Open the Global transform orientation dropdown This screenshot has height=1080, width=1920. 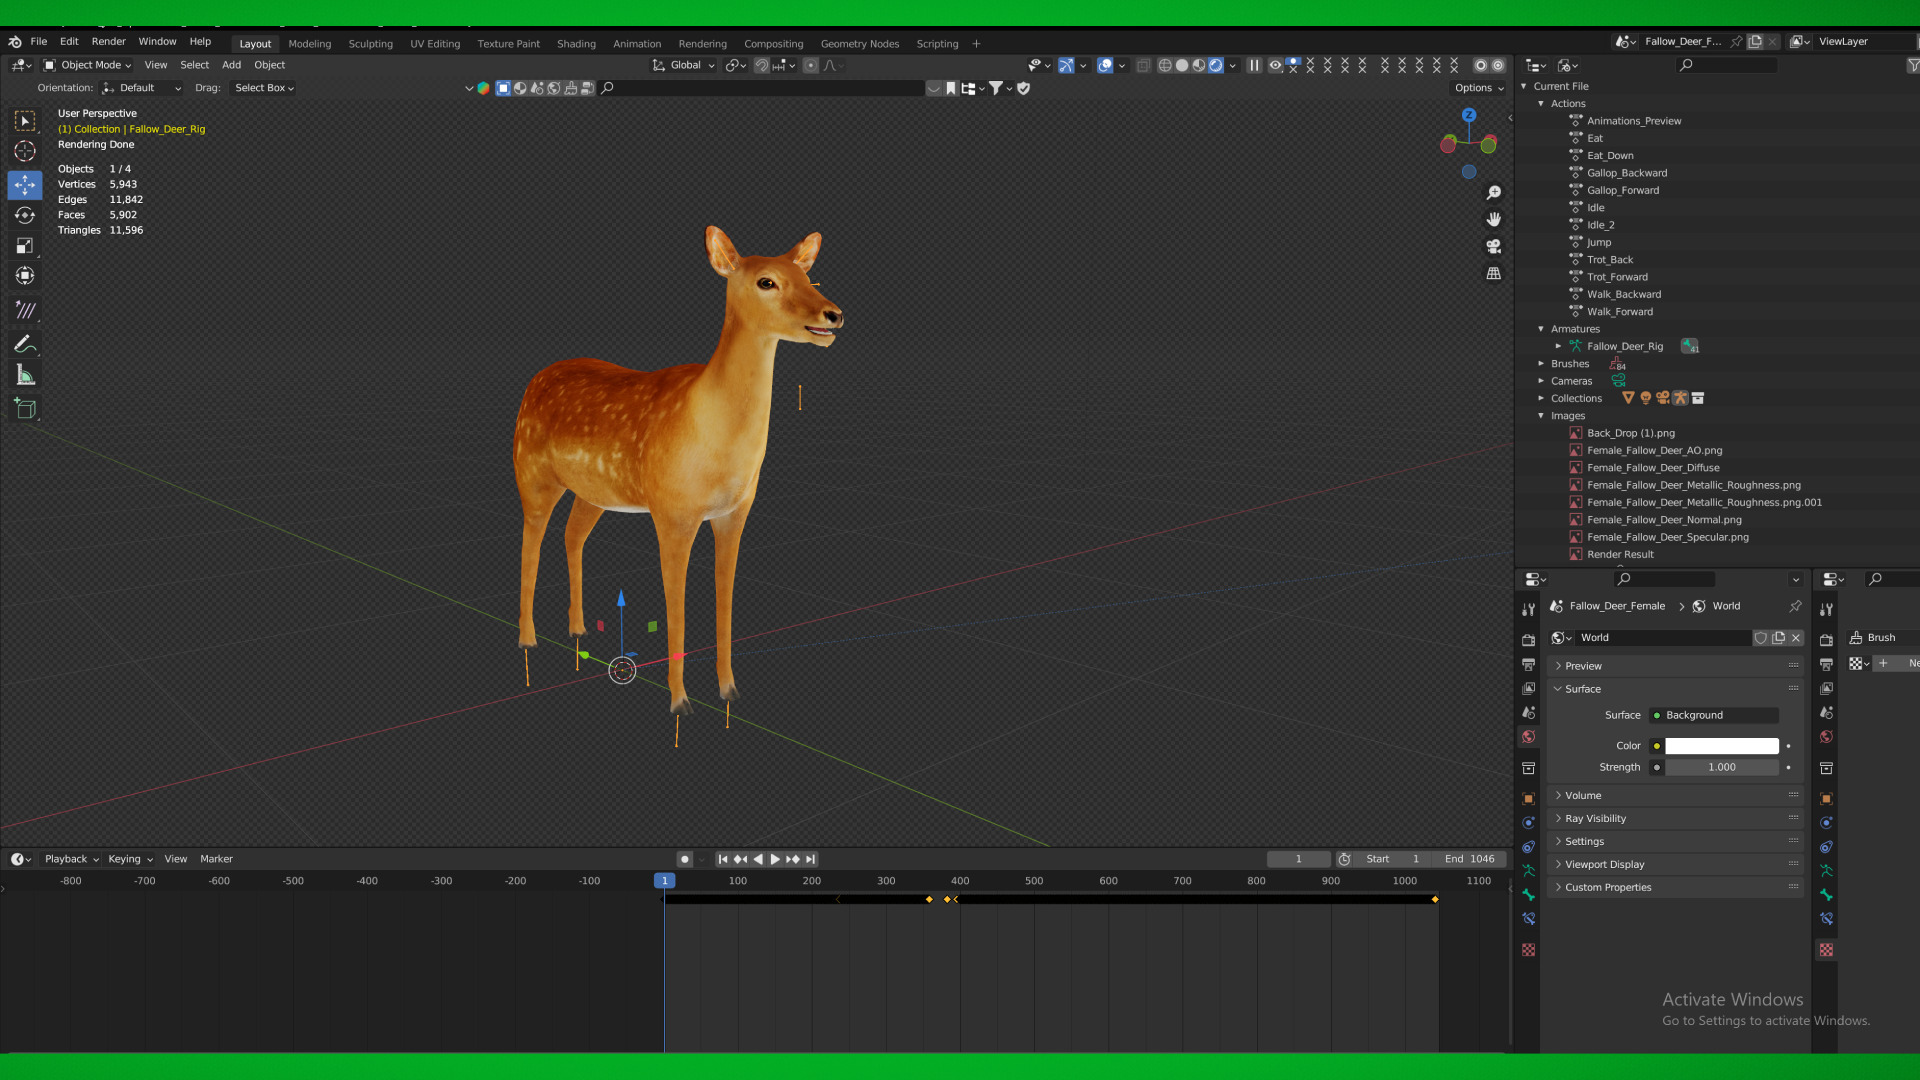pyautogui.click(x=684, y=65)
